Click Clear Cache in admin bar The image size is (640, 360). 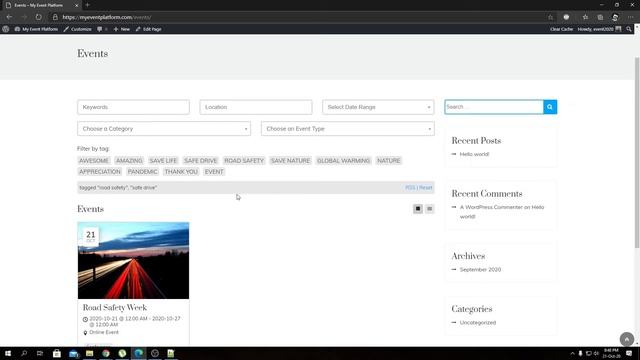click(x=561, y=29)
